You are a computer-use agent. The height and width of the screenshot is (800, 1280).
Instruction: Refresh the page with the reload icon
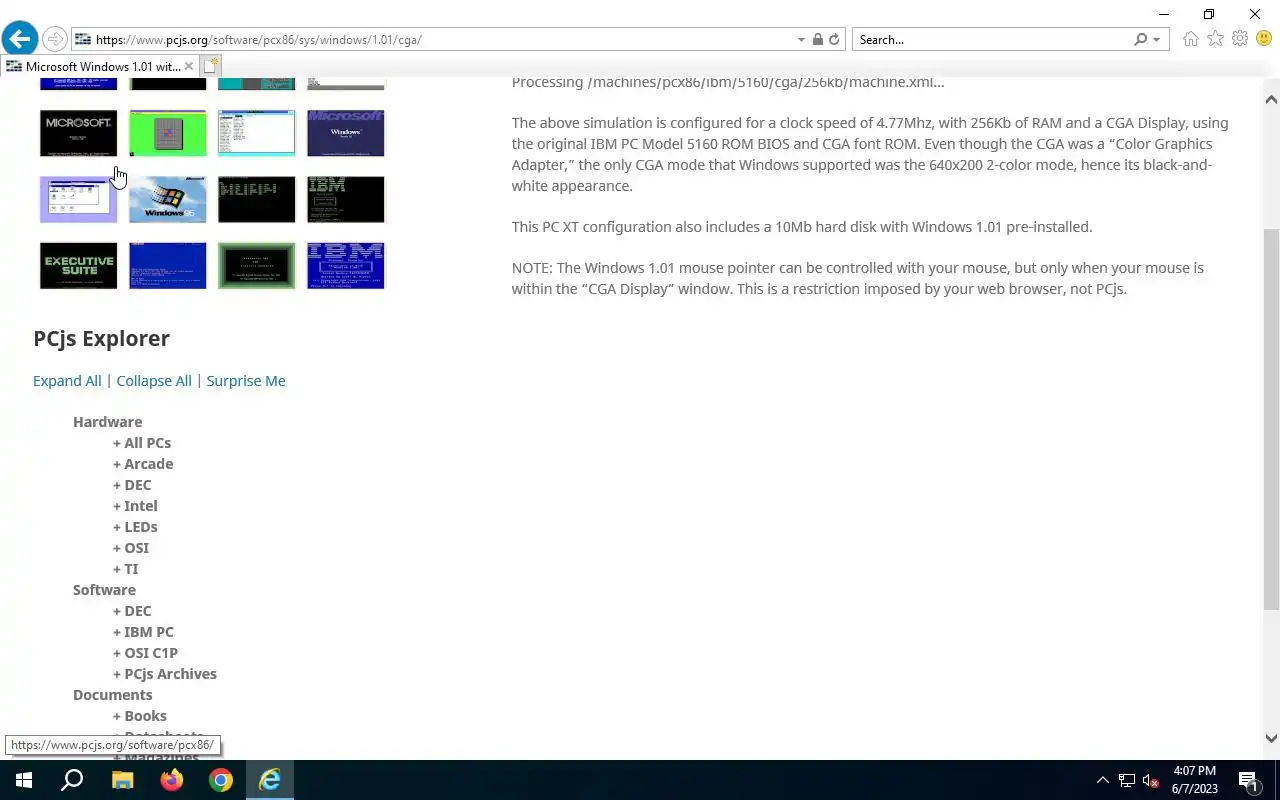(834, 40)
